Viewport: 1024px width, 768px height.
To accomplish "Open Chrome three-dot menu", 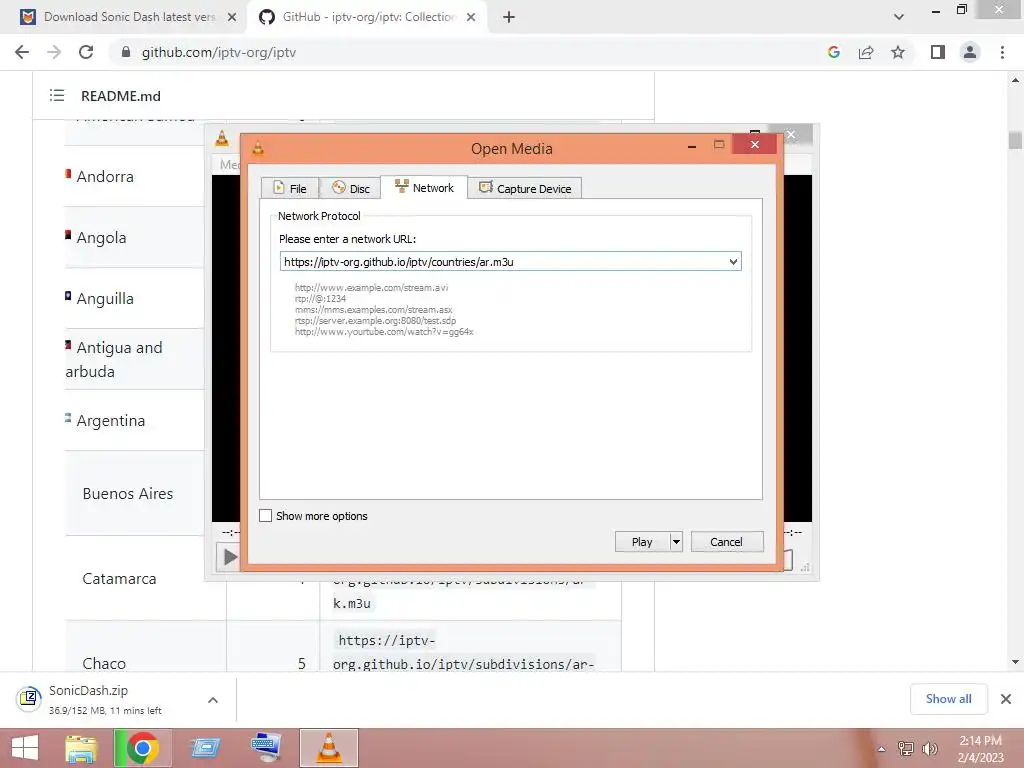I will tap(1002, 52).
